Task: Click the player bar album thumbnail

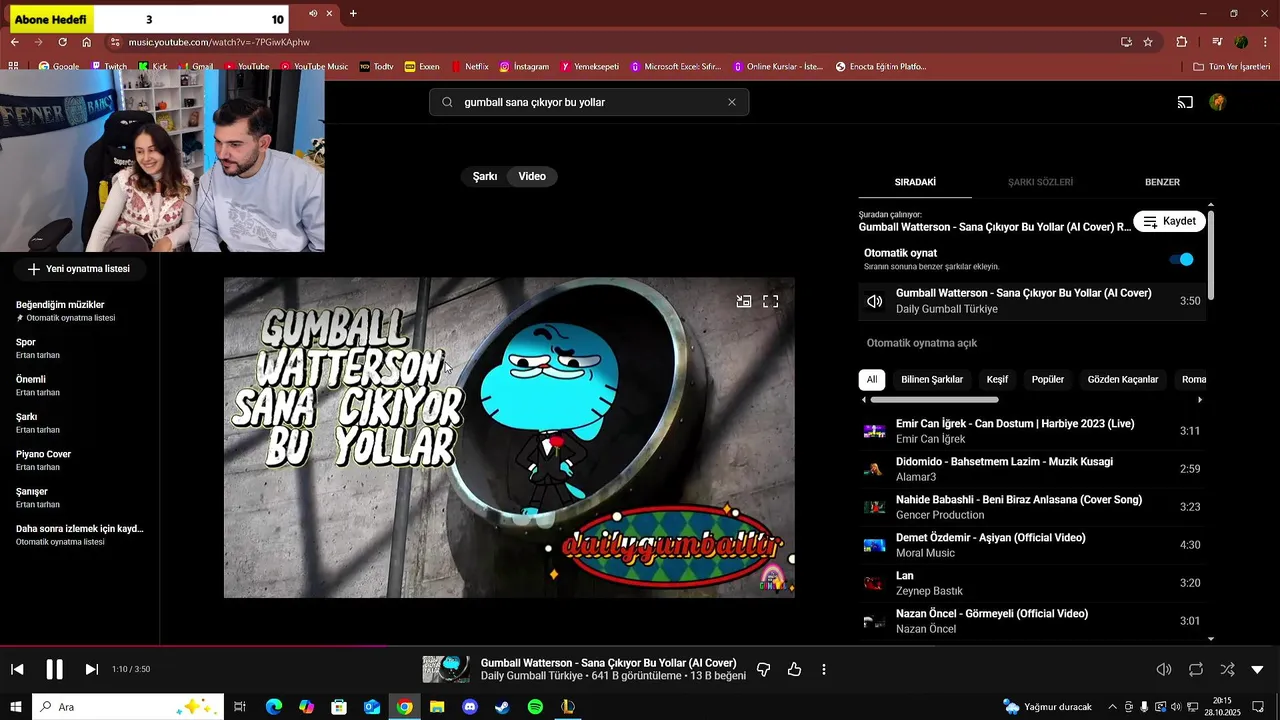Action: 446,669
